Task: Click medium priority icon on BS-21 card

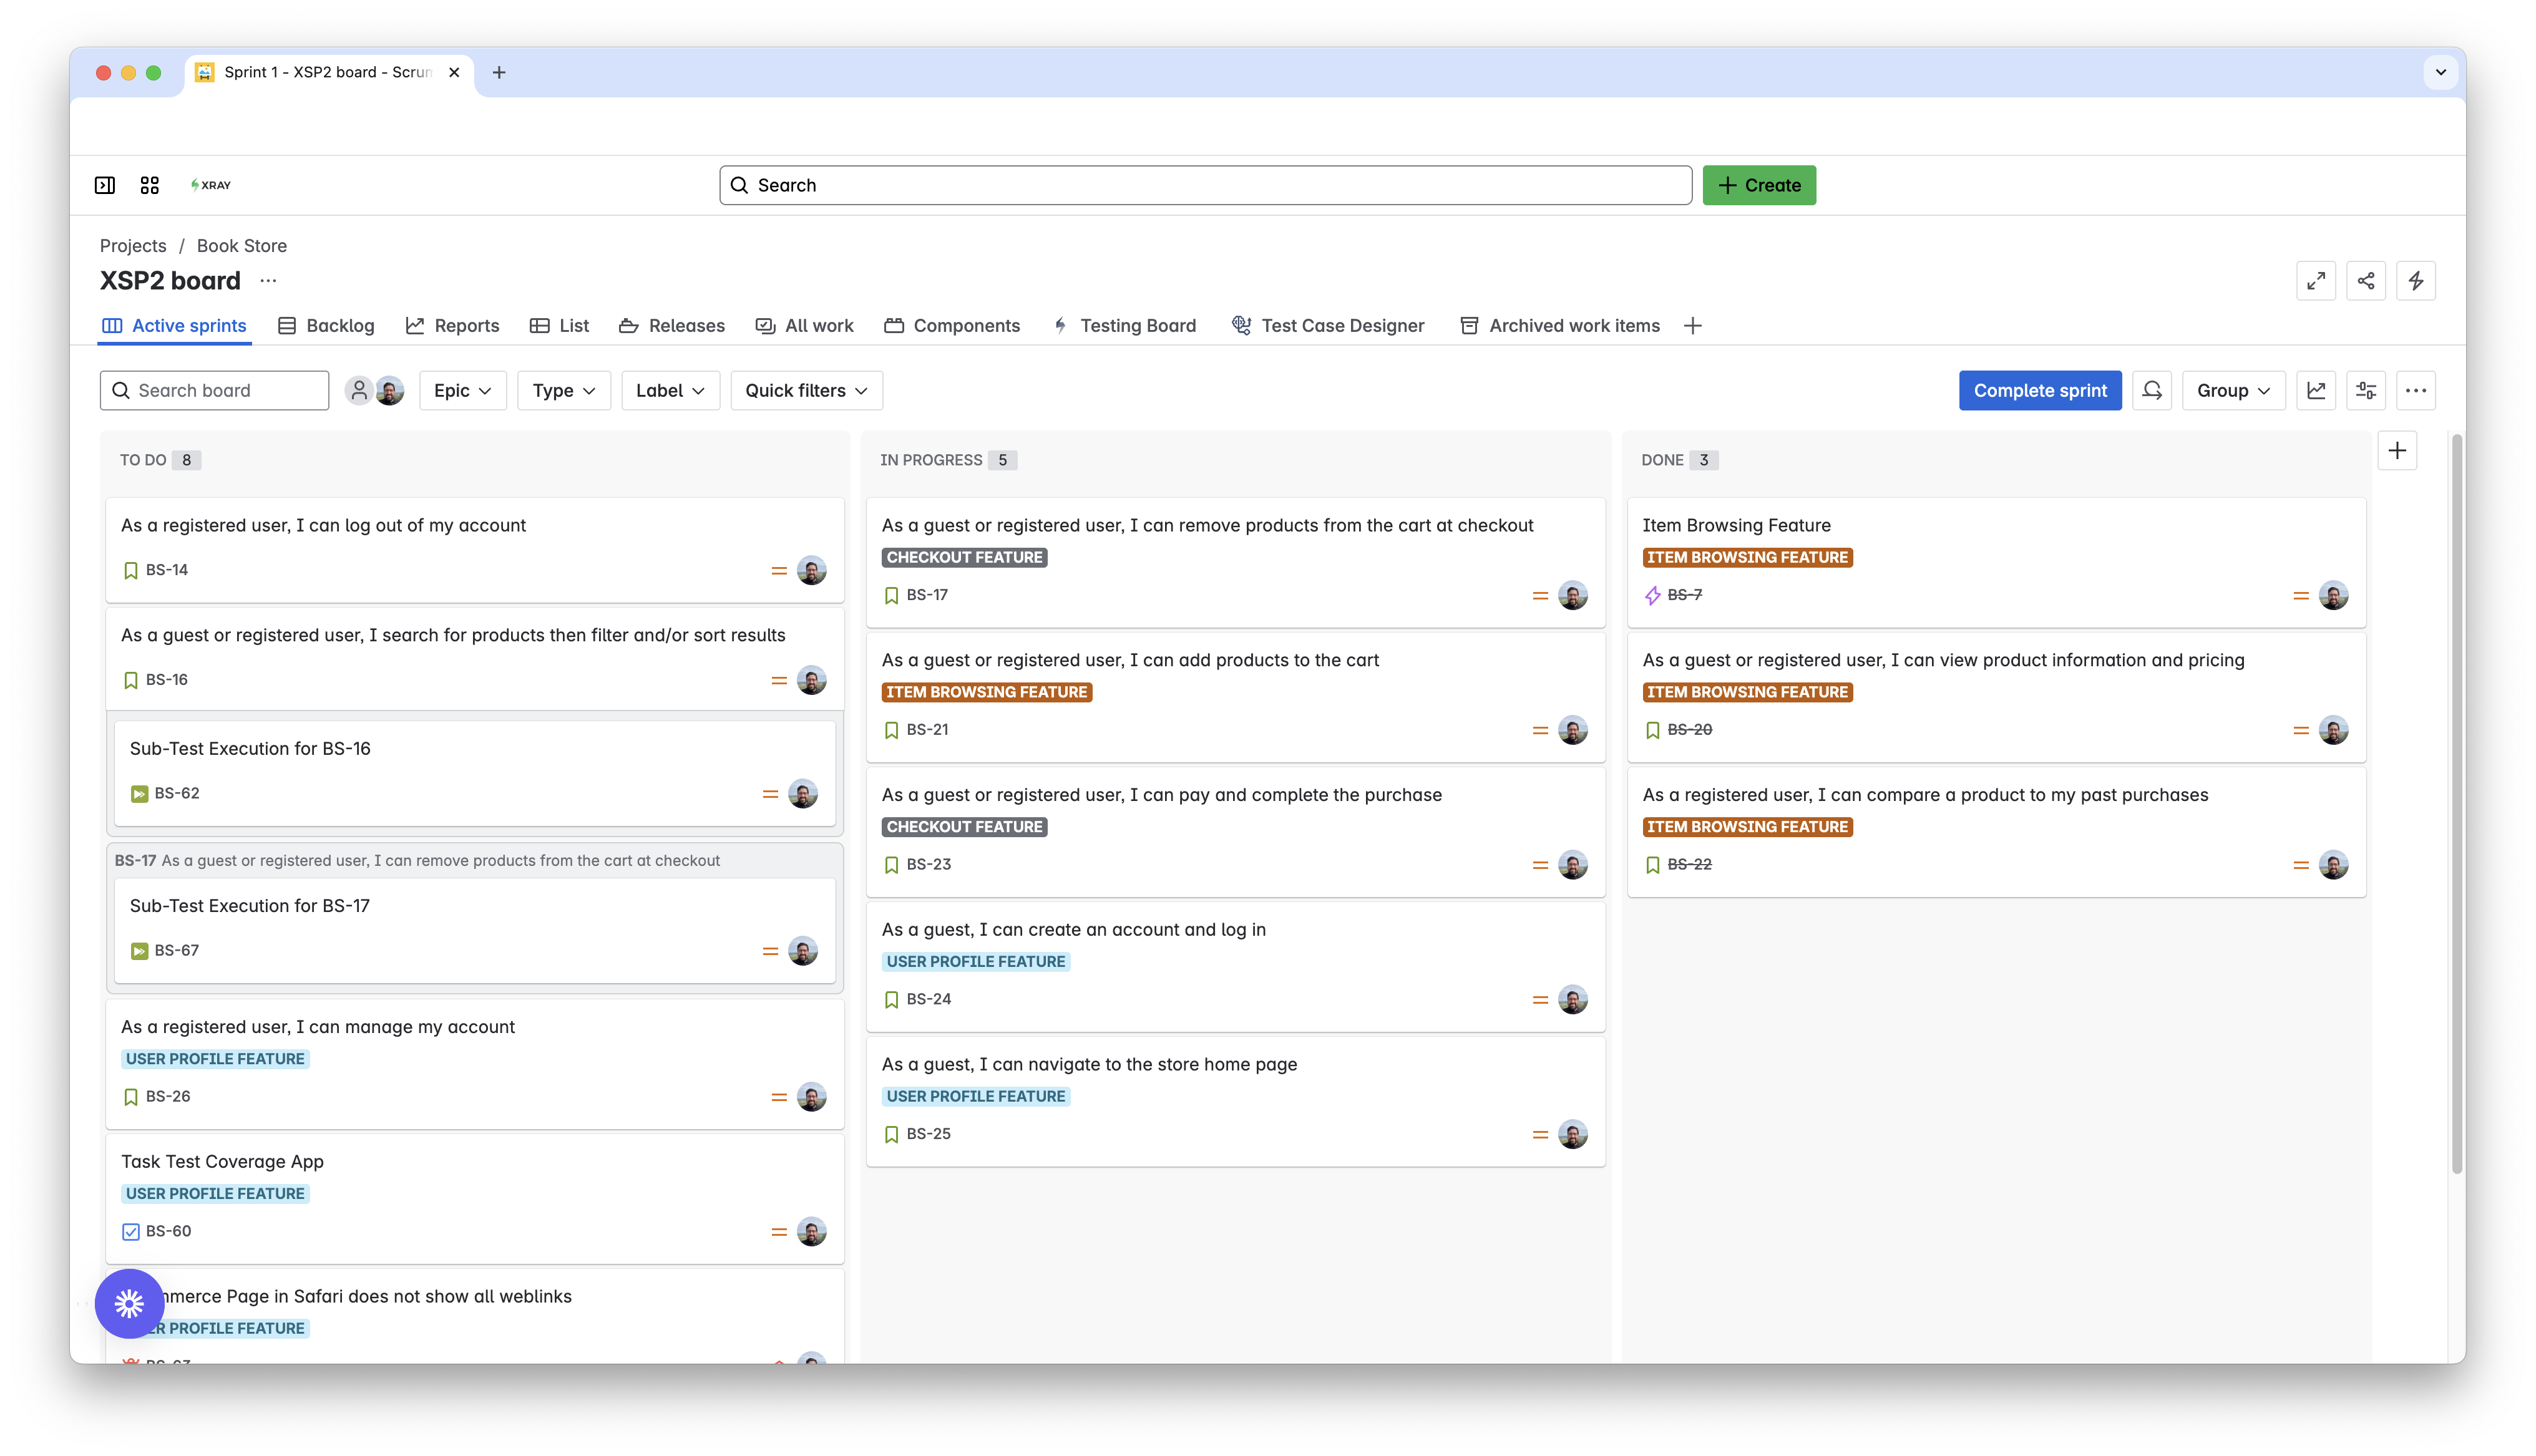Action: pos(1540,731)
